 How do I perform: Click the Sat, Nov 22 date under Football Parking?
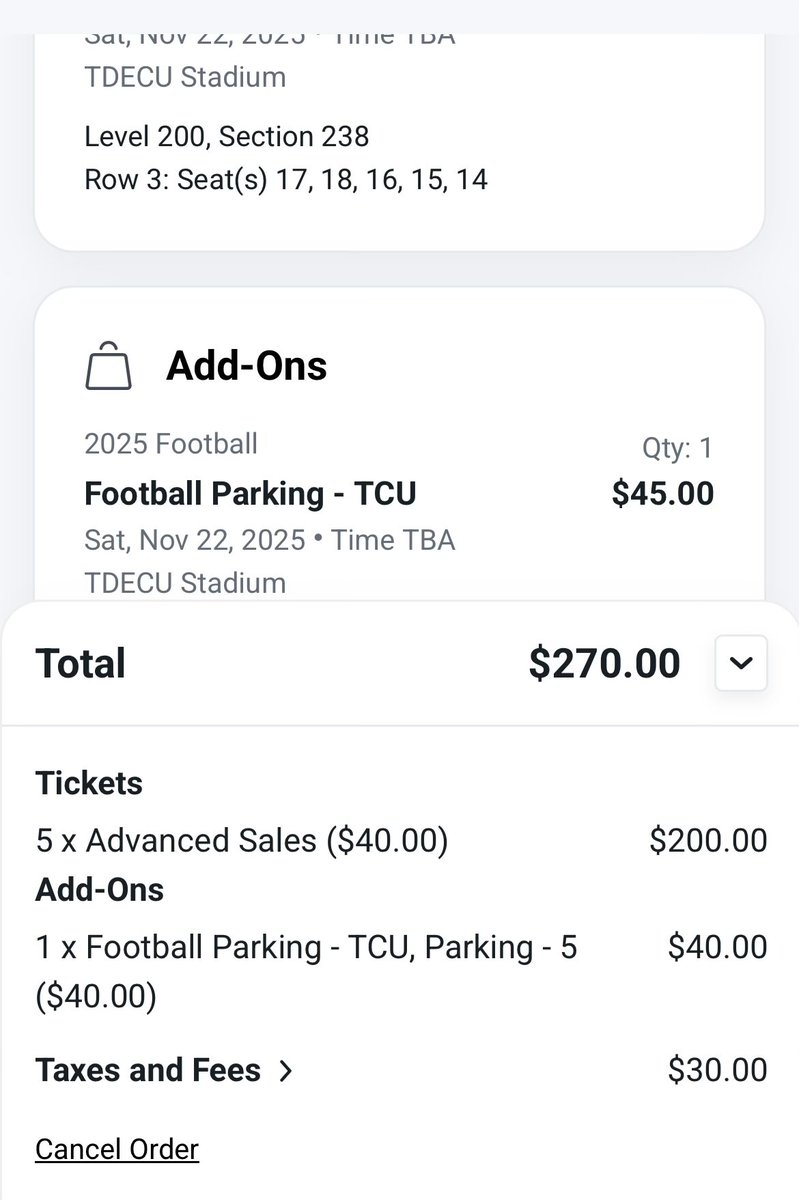[x=195, y=540]
